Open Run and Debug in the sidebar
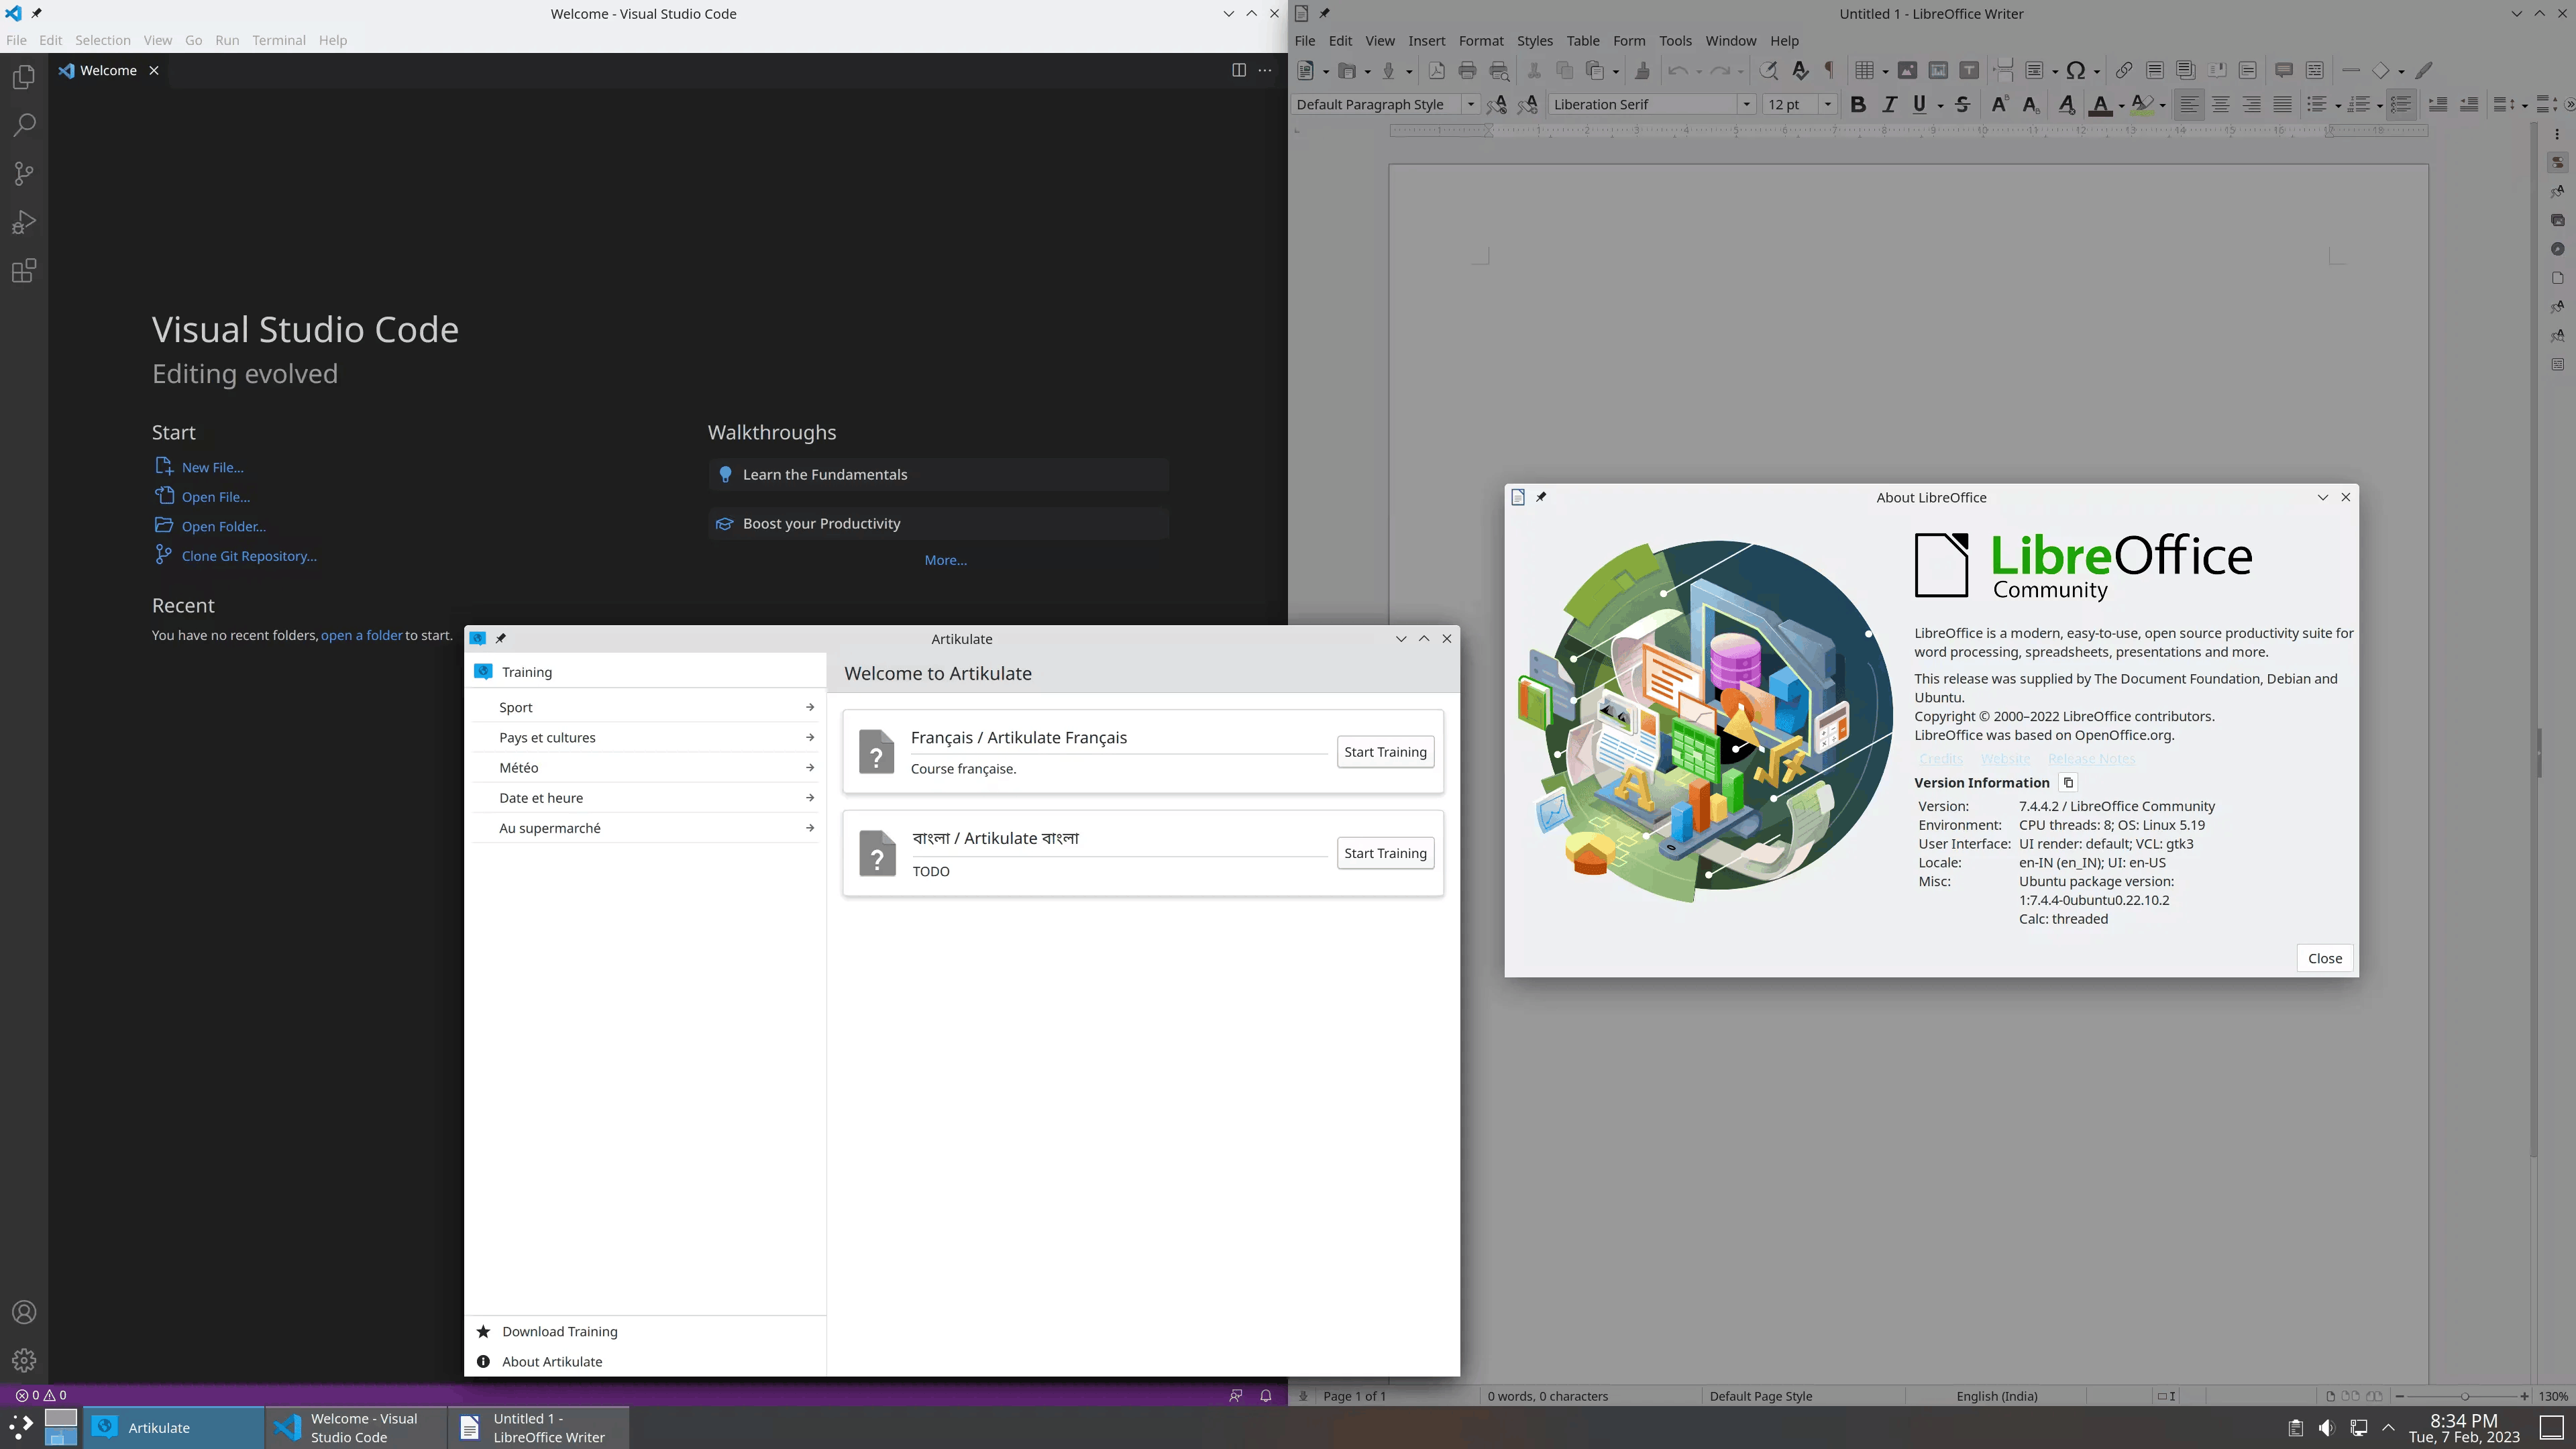Viewport: 2576px width, 1449px height. 24,222
